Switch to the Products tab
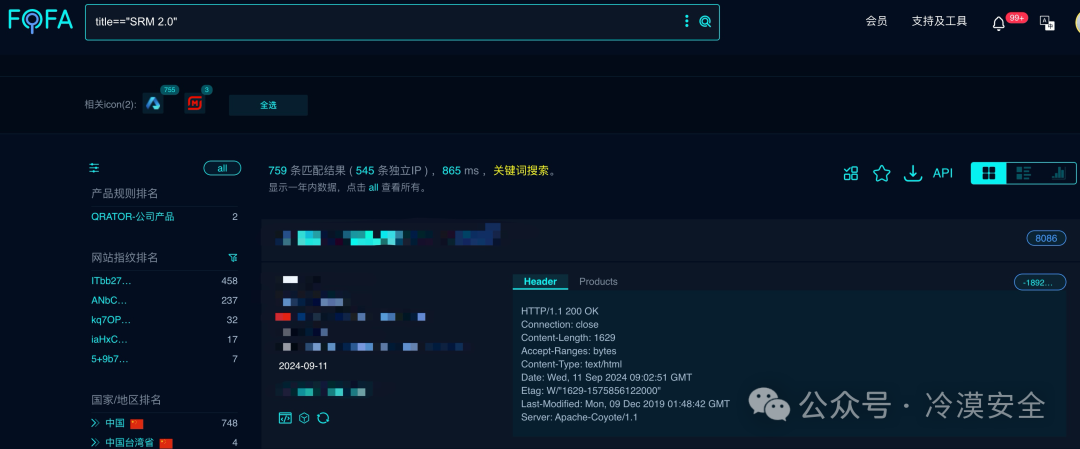Viewport: 1080px width, 449px height. (598, 282)
